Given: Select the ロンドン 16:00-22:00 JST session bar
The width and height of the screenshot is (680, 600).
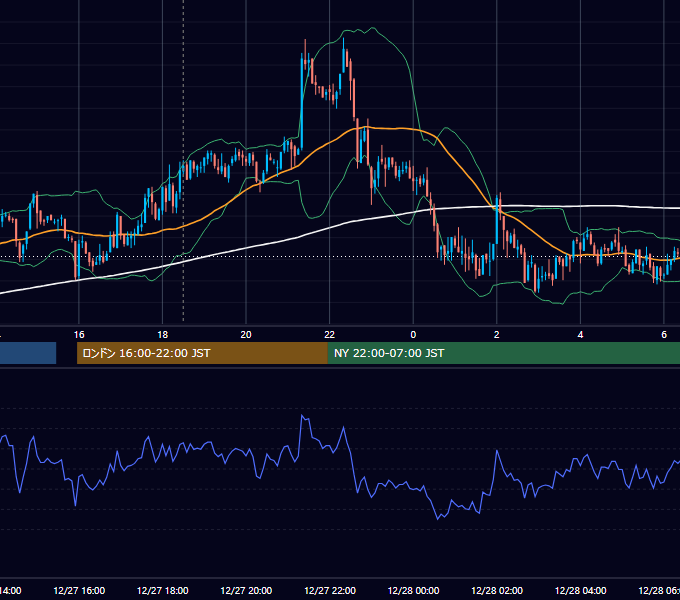Looking at the screenshot, I should coord(202,353).
